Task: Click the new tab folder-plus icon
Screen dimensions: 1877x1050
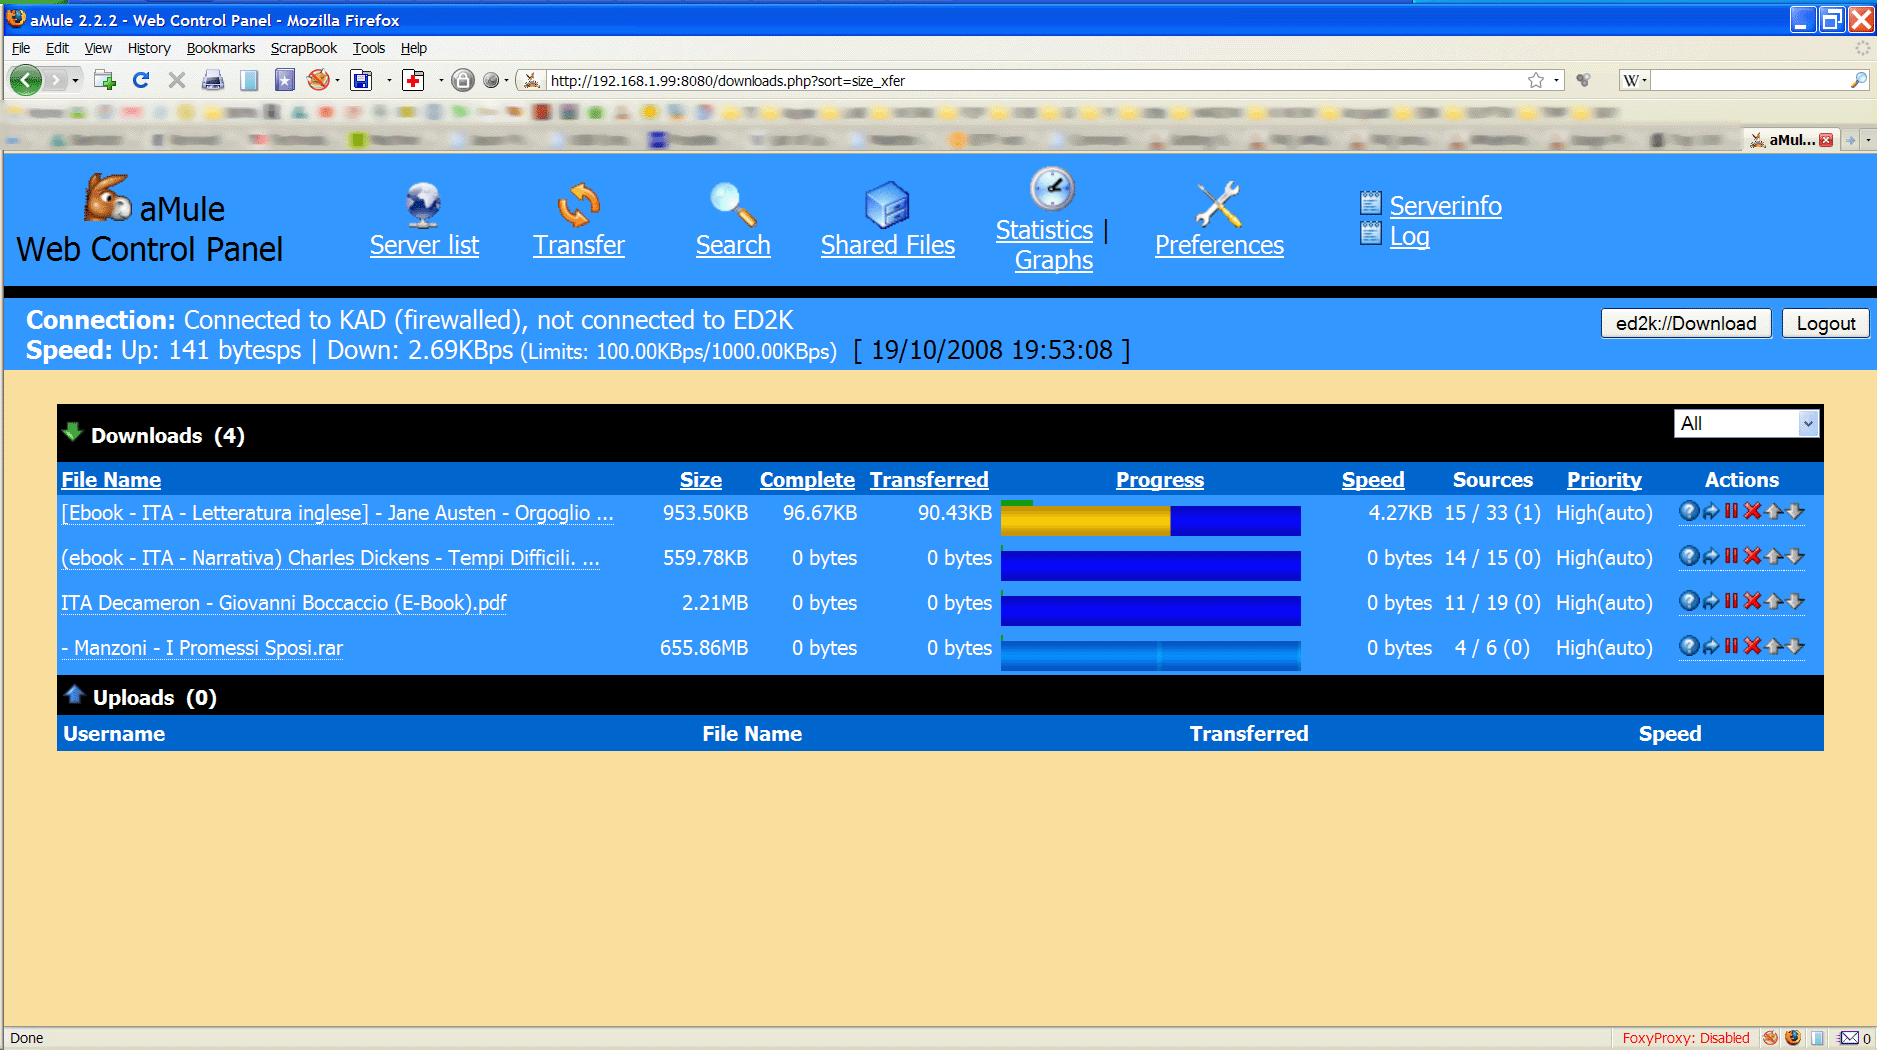Action: tap(105, 80)
